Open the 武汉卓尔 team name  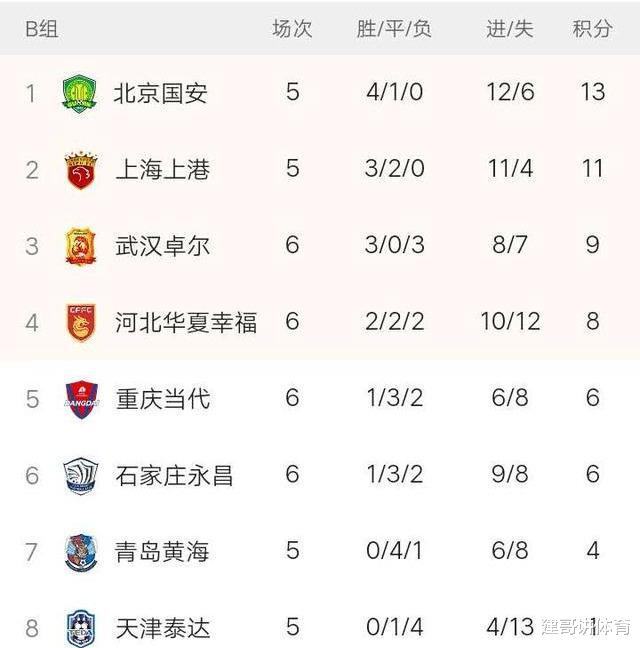(x=162, y=246)
